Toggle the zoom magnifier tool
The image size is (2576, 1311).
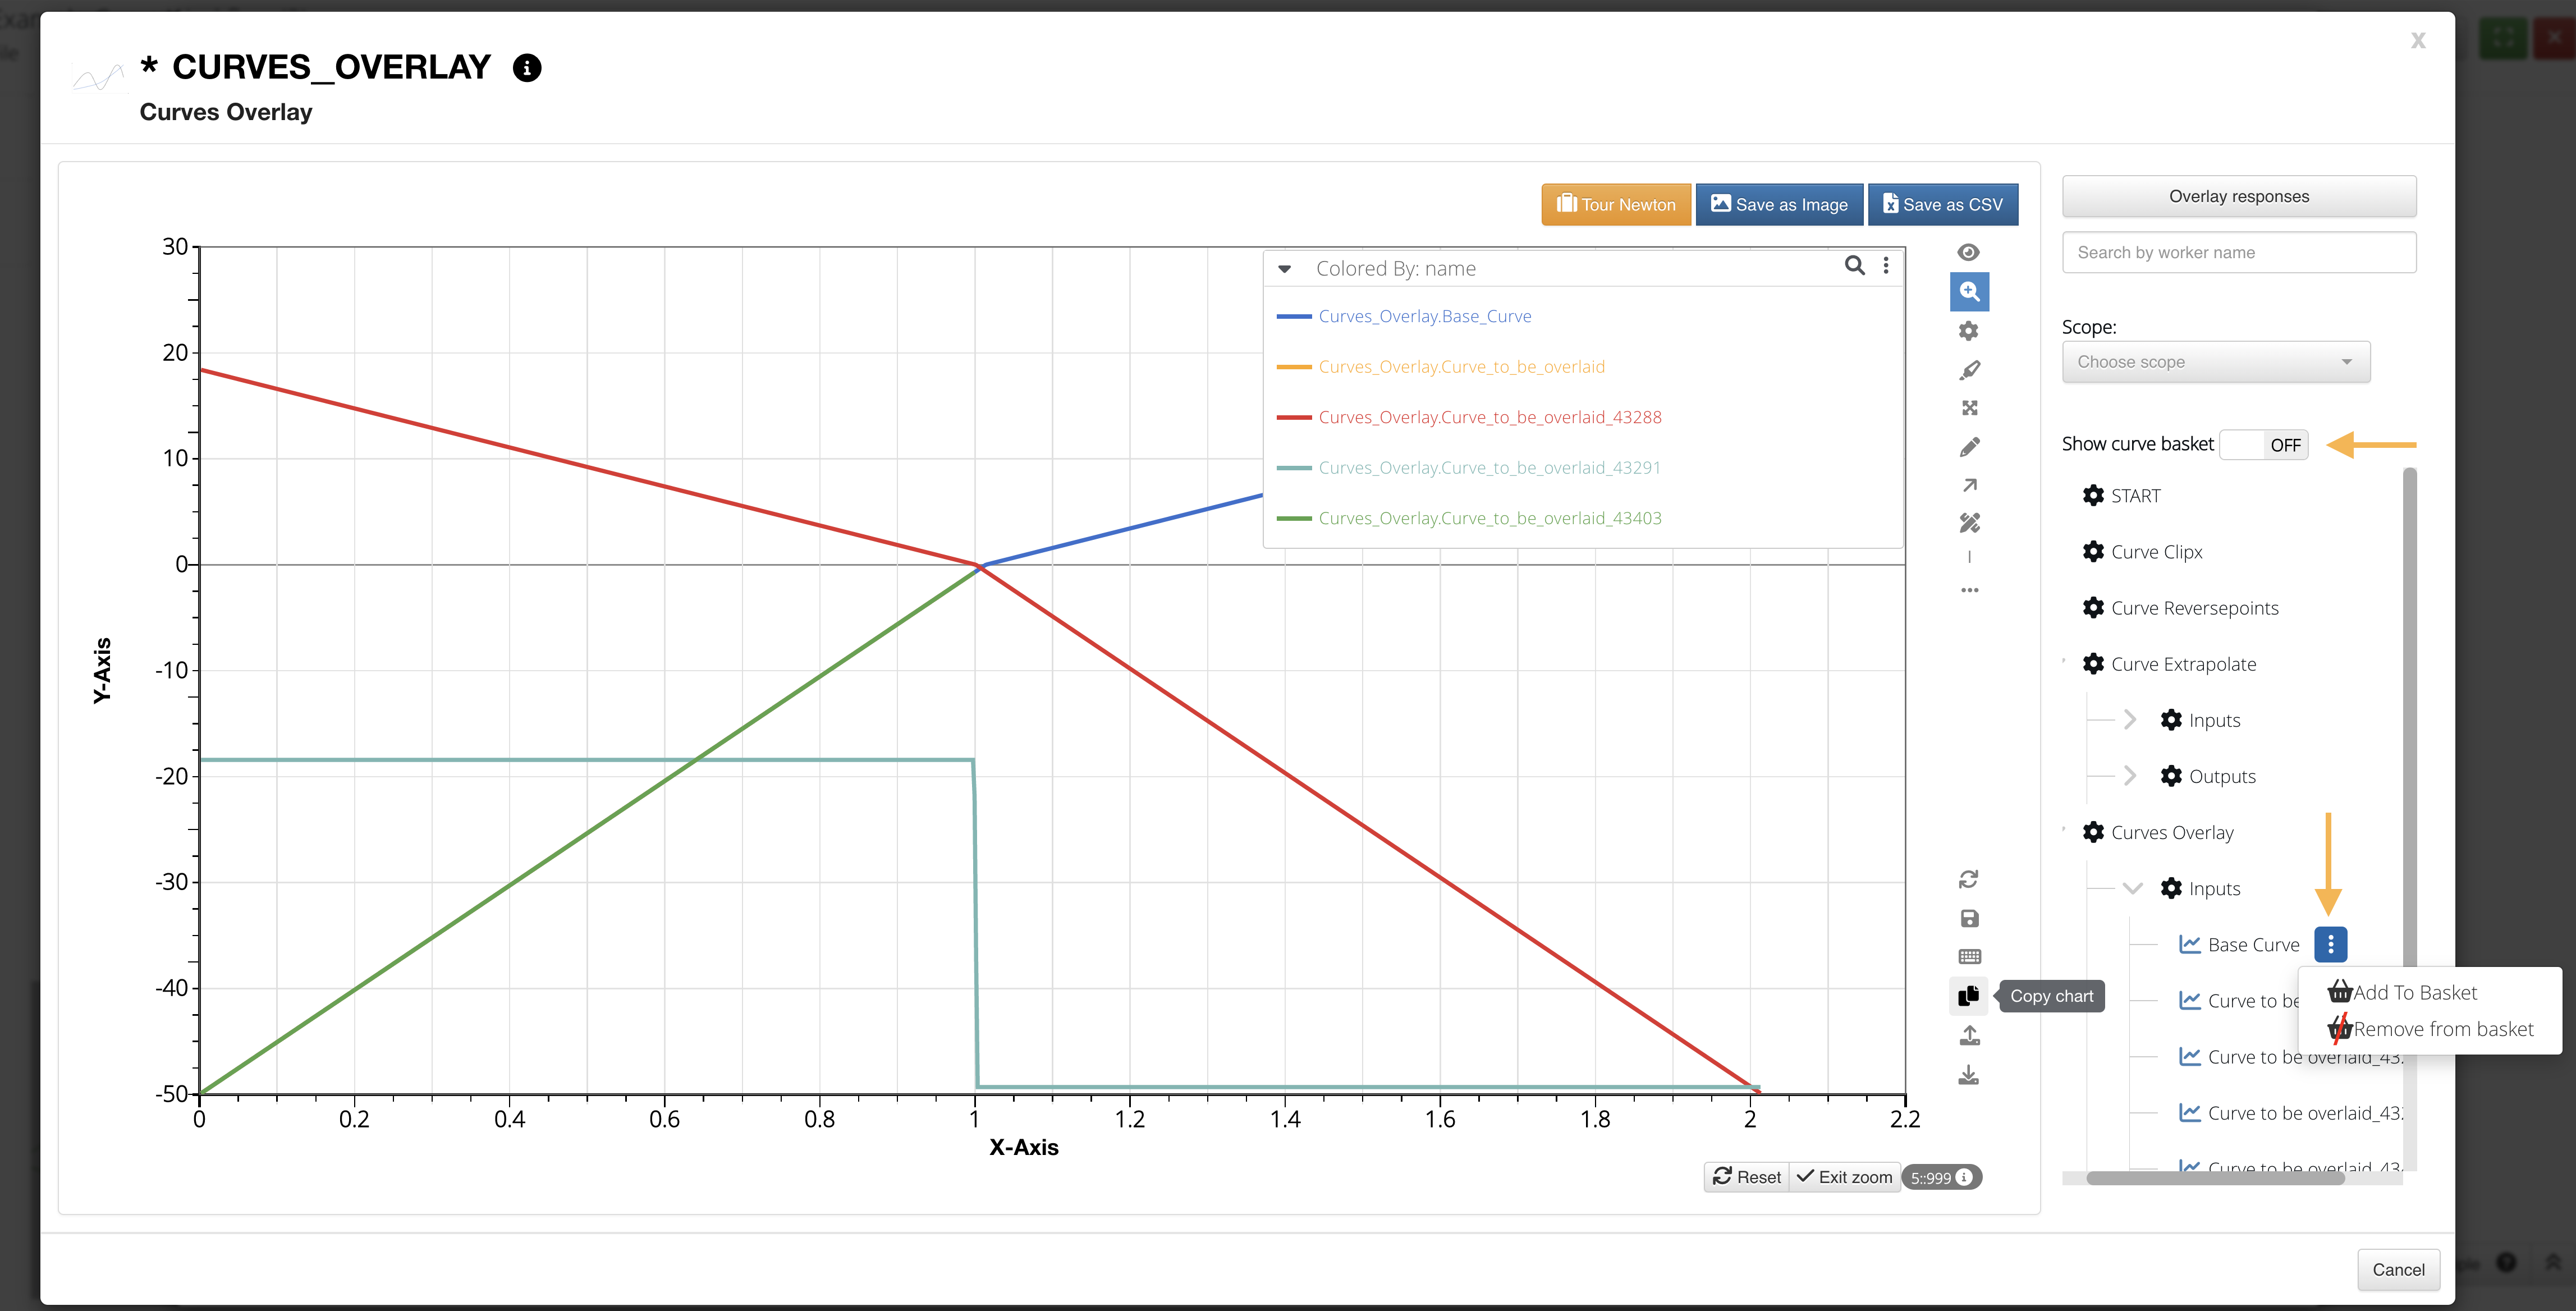(1969, 291)
